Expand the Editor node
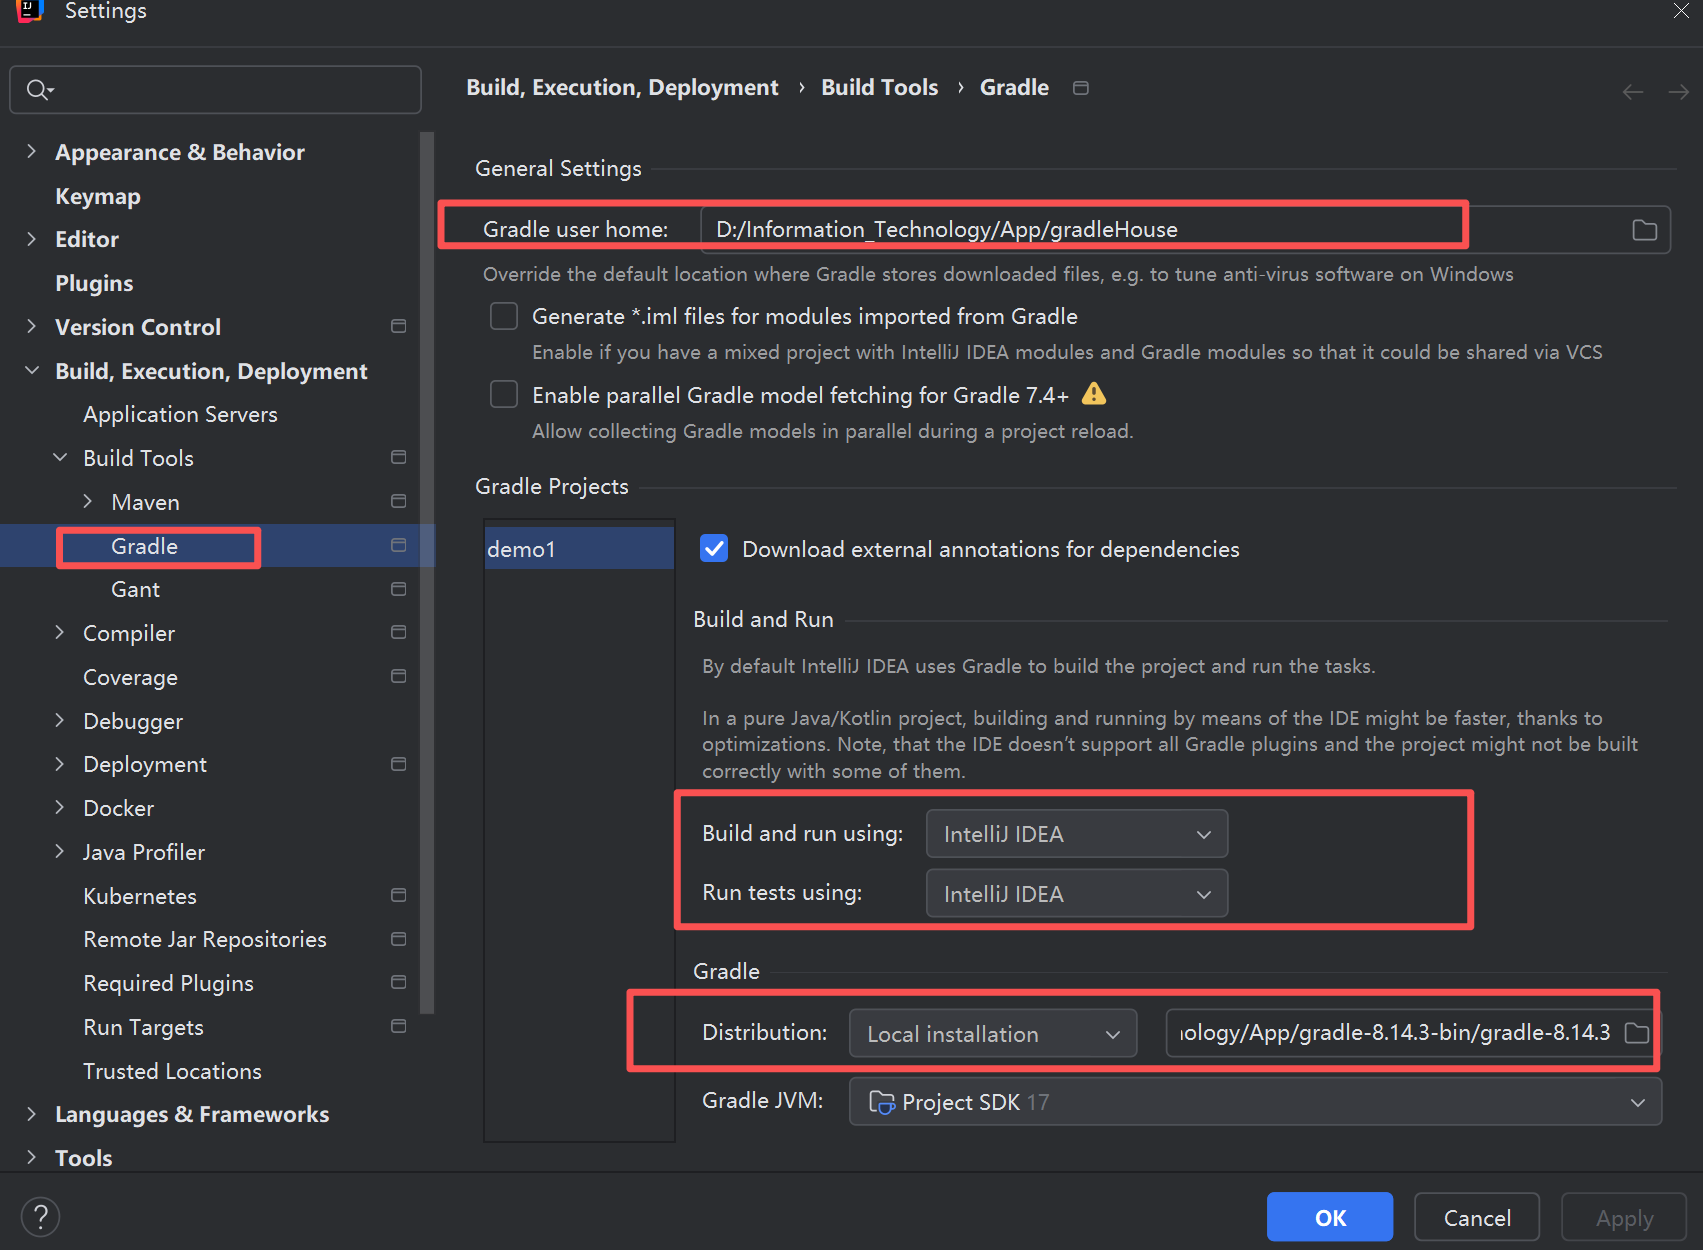Screen dimensions: 1703x1250 pyautogui.click(x=32, y=239)
